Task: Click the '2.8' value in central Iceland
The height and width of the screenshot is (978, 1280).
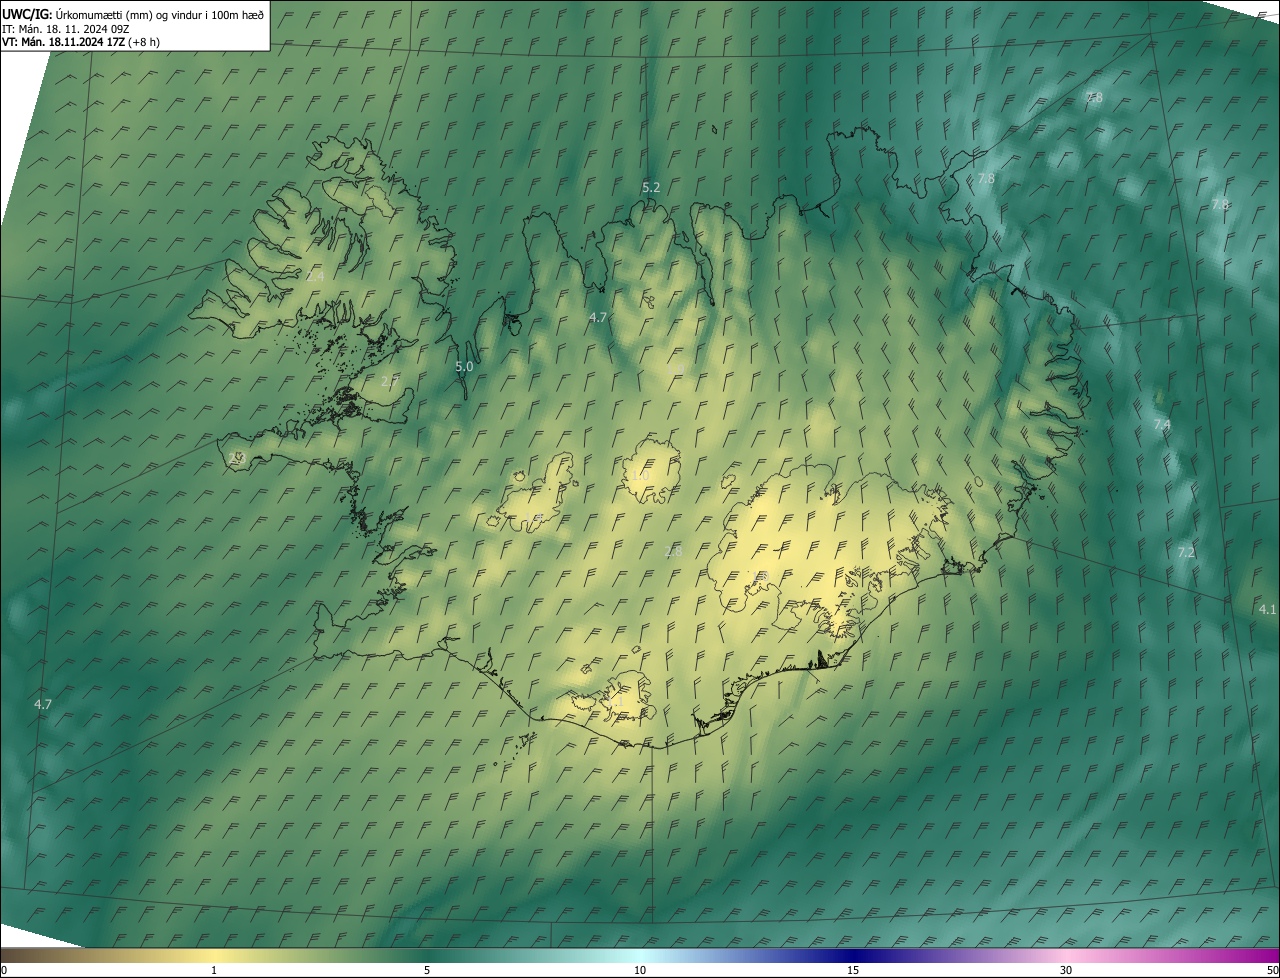Action: [x=674, y=551]
